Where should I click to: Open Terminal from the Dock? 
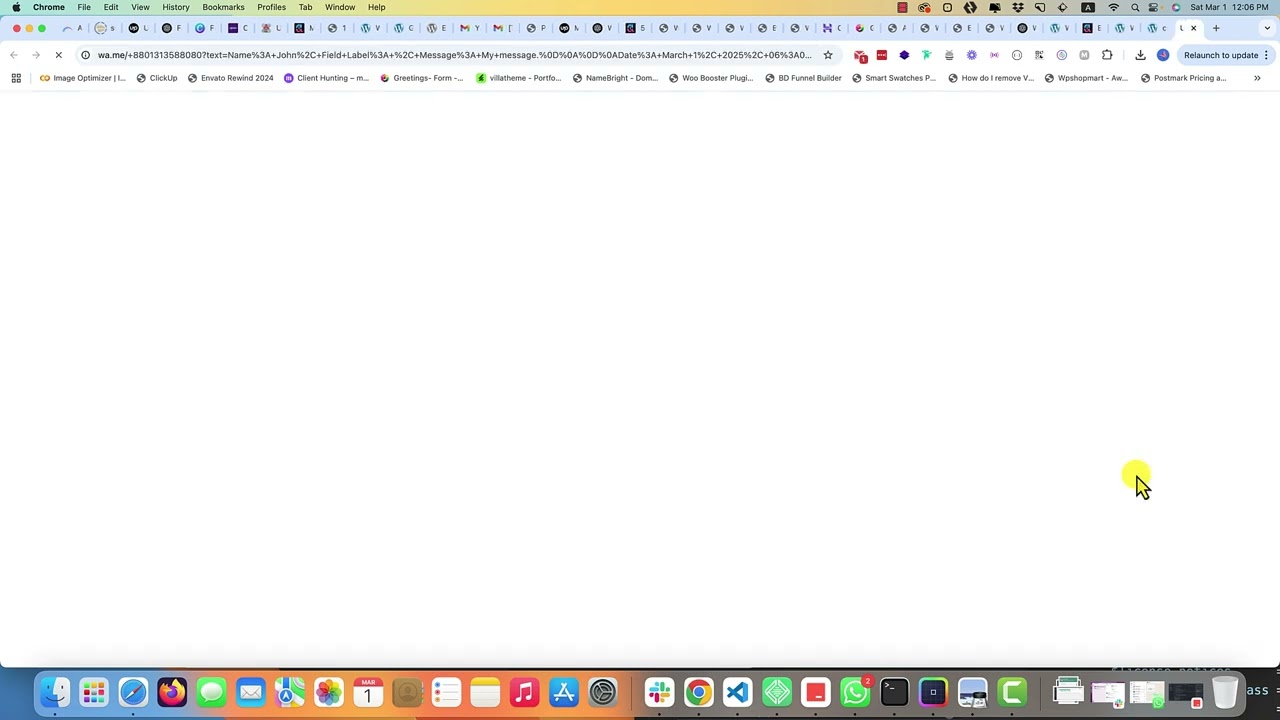894,692
